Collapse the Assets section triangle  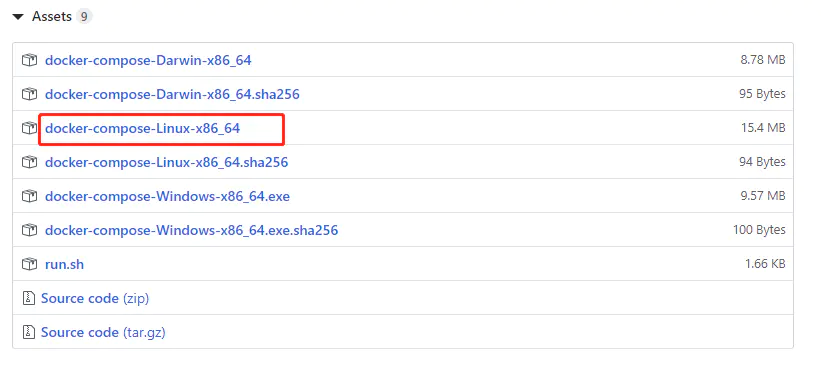pyautogui.click(x=18, y=17)
